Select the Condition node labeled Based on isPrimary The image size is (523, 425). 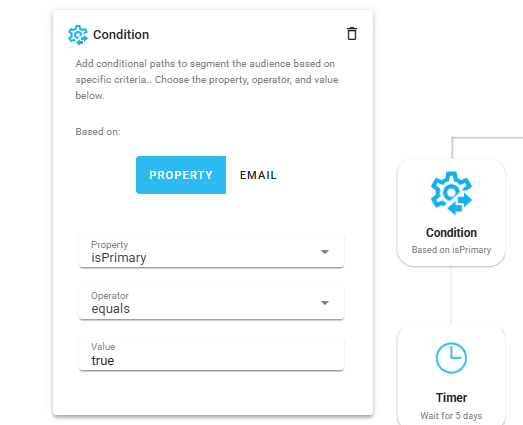[x=451, y=212]
